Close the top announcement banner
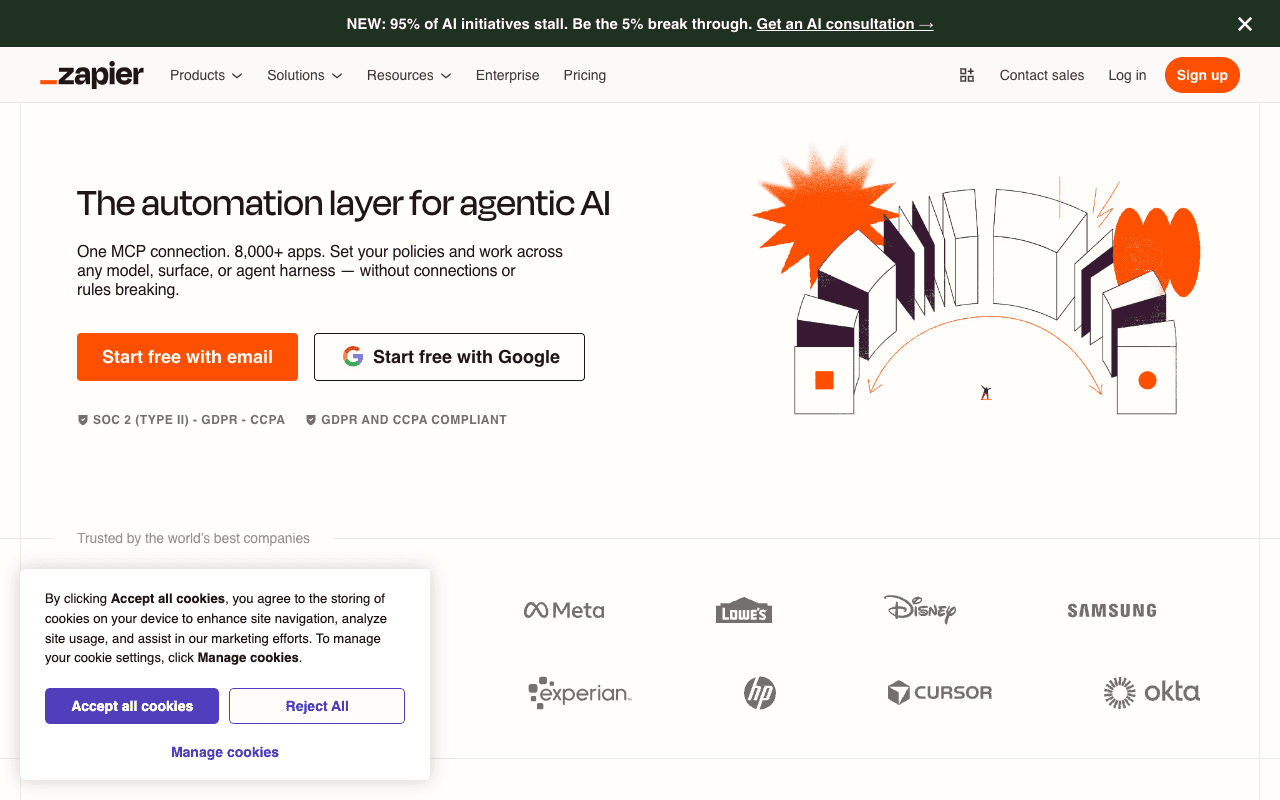Screen dimensions: 1280x800 [x=1245, y=24]
